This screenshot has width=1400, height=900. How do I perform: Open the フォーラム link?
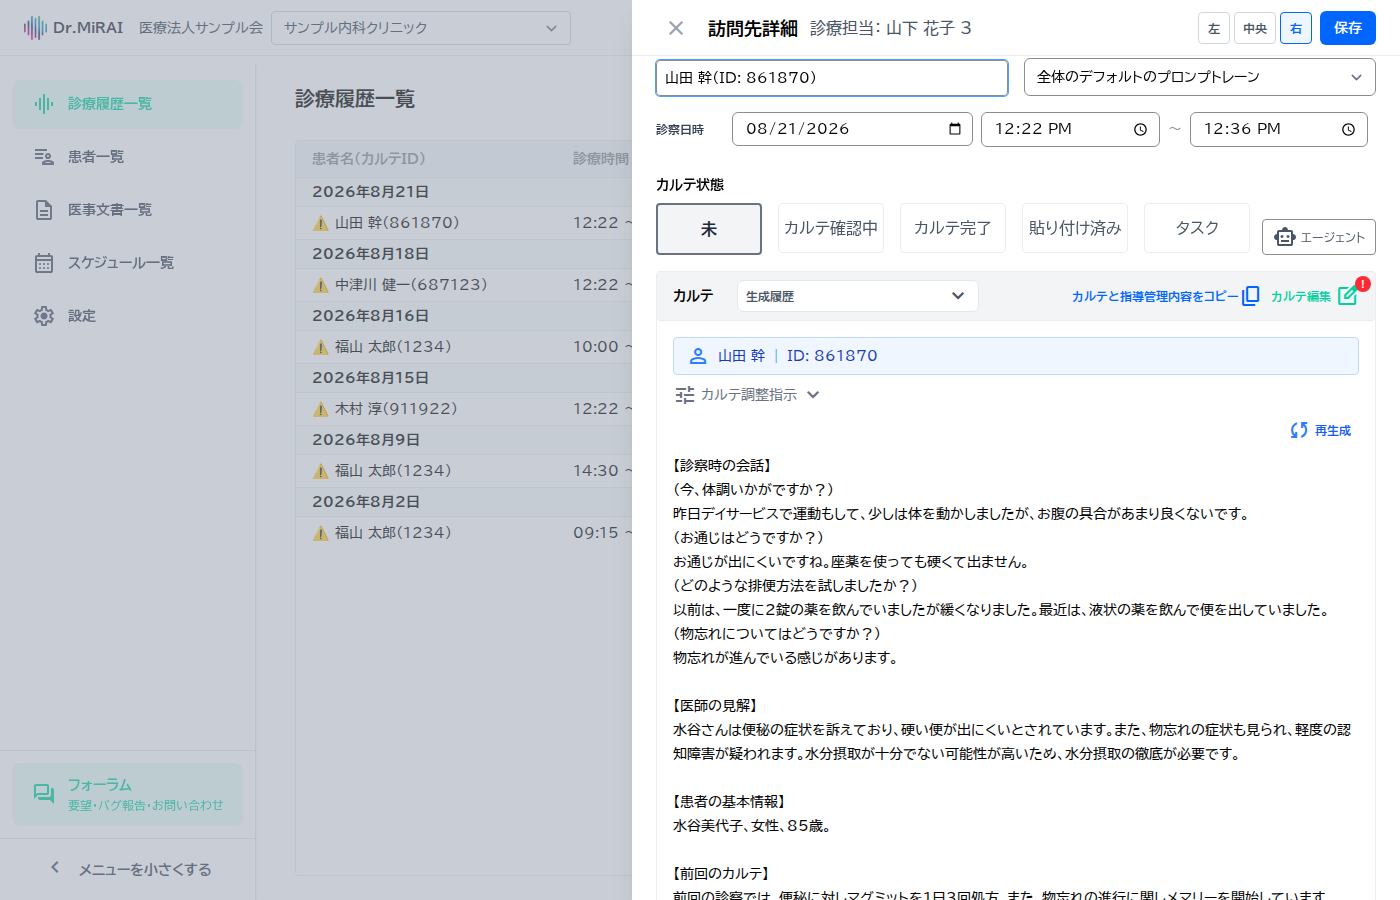tap(128, 794)
